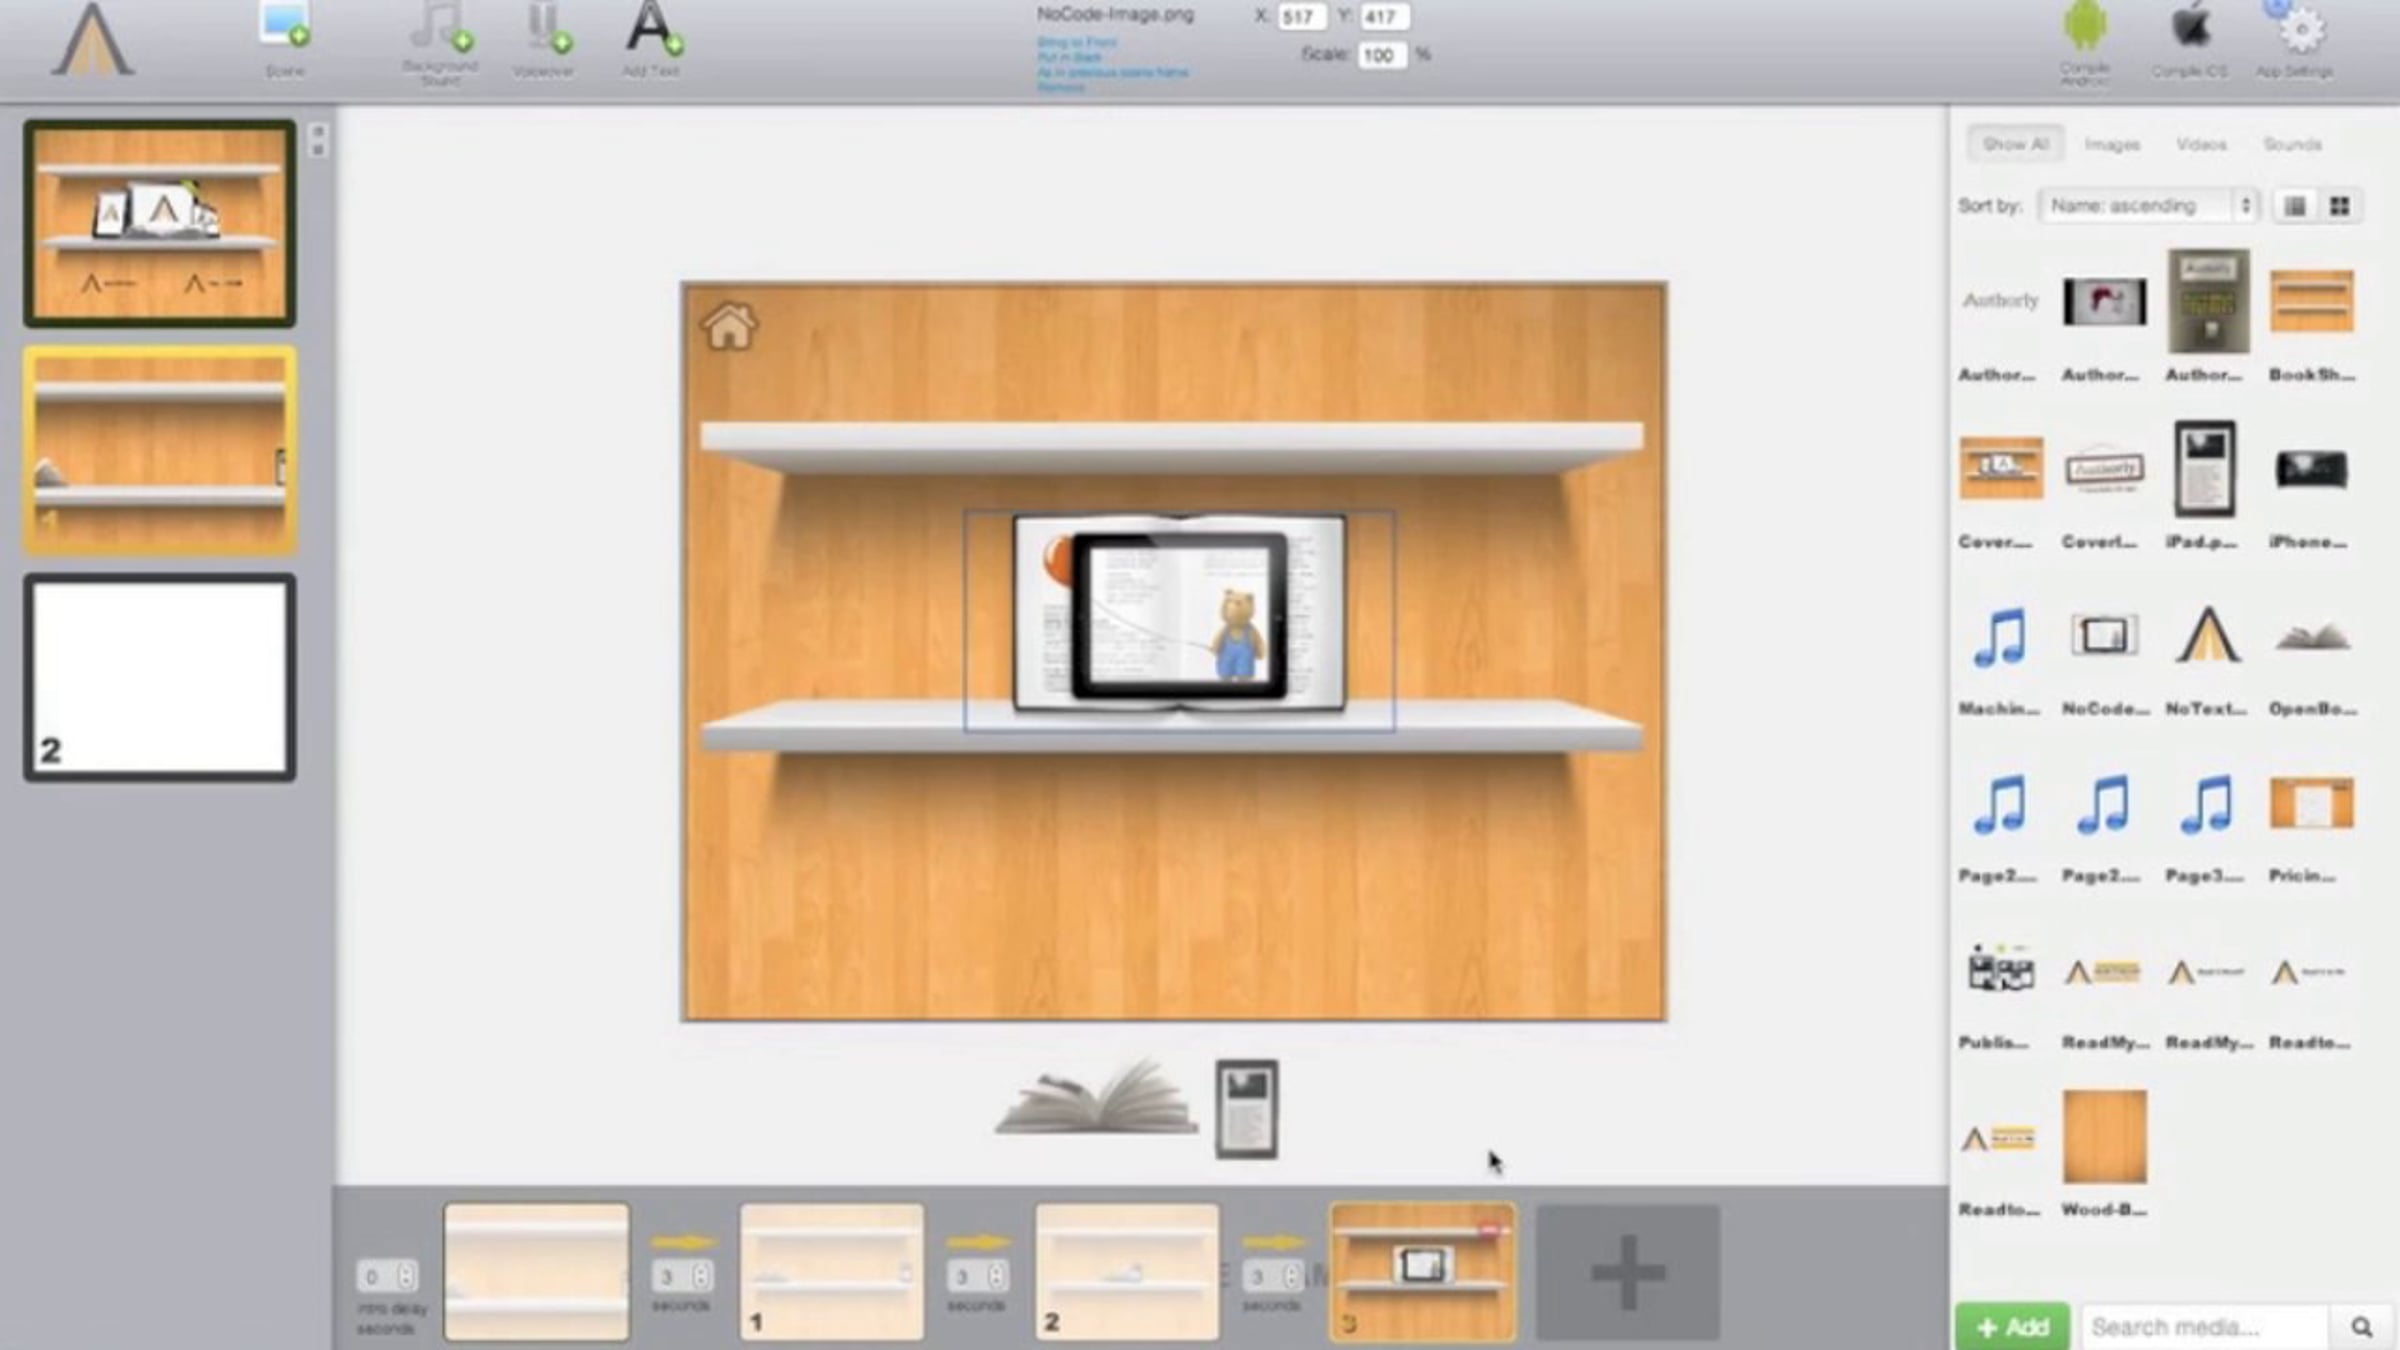This screenshot has height=1350, width=2400.
Task: Click the Search media input field
Action: click(x=2205, y=1326)
